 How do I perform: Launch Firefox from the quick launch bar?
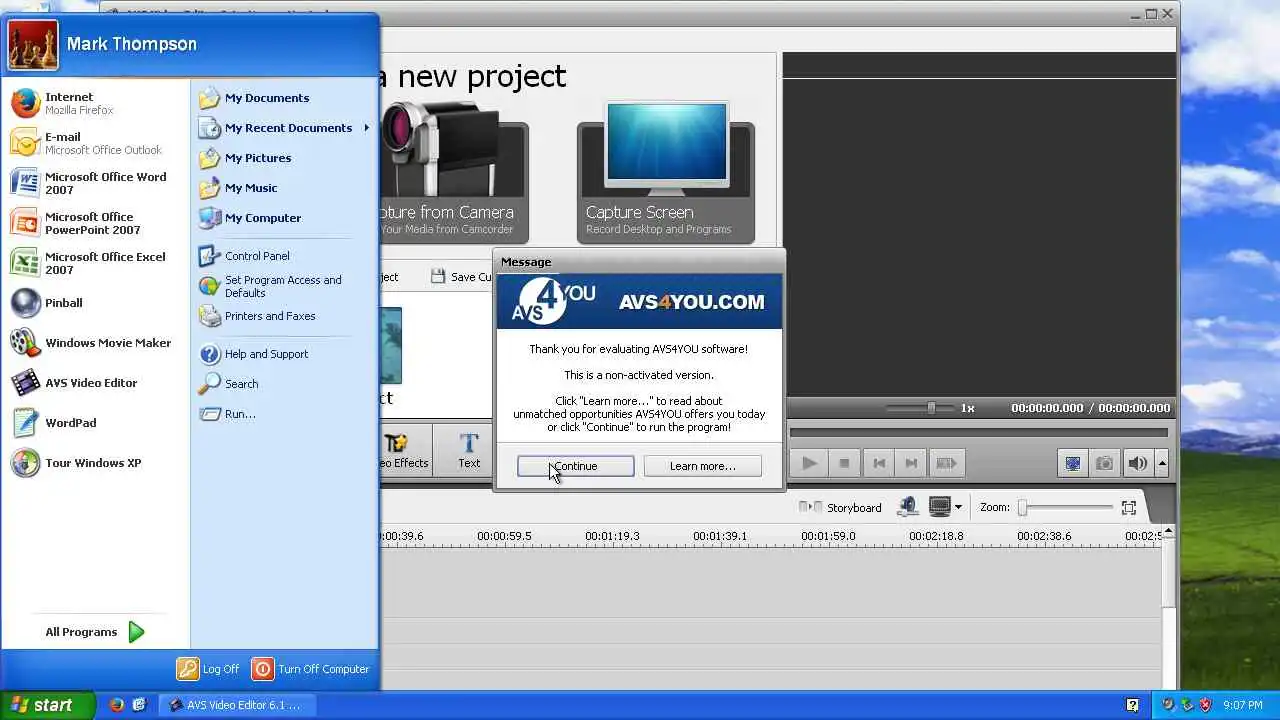[x=117, y=705]
